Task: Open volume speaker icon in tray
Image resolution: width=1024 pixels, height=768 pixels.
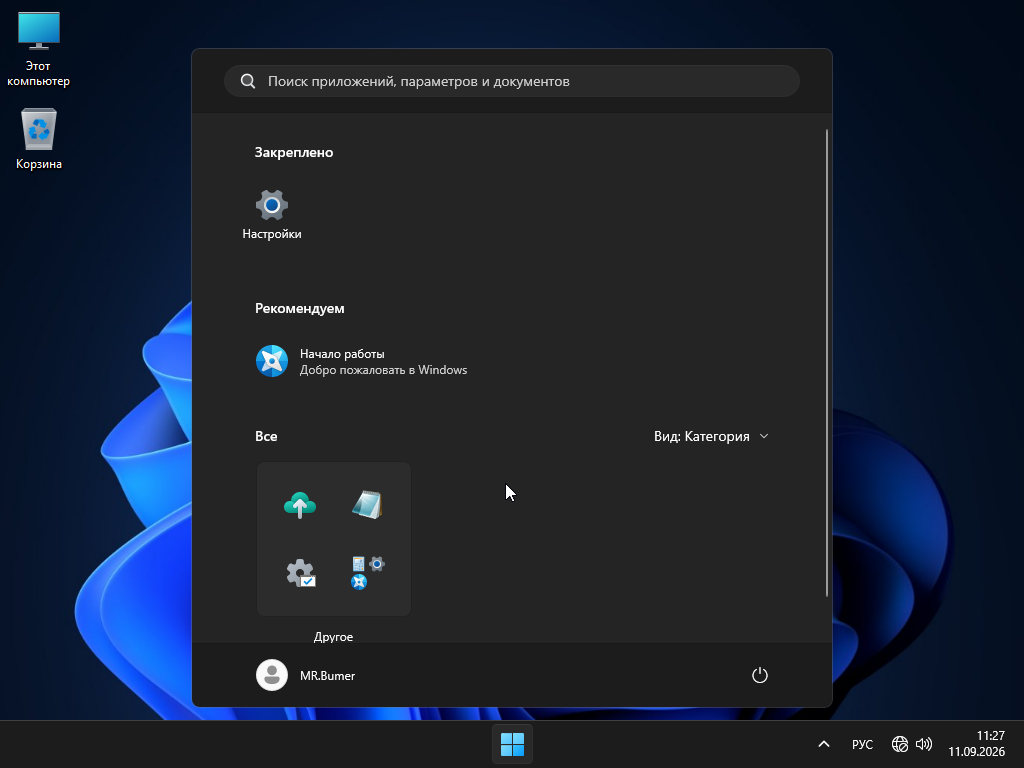Action: coord(923,744)
